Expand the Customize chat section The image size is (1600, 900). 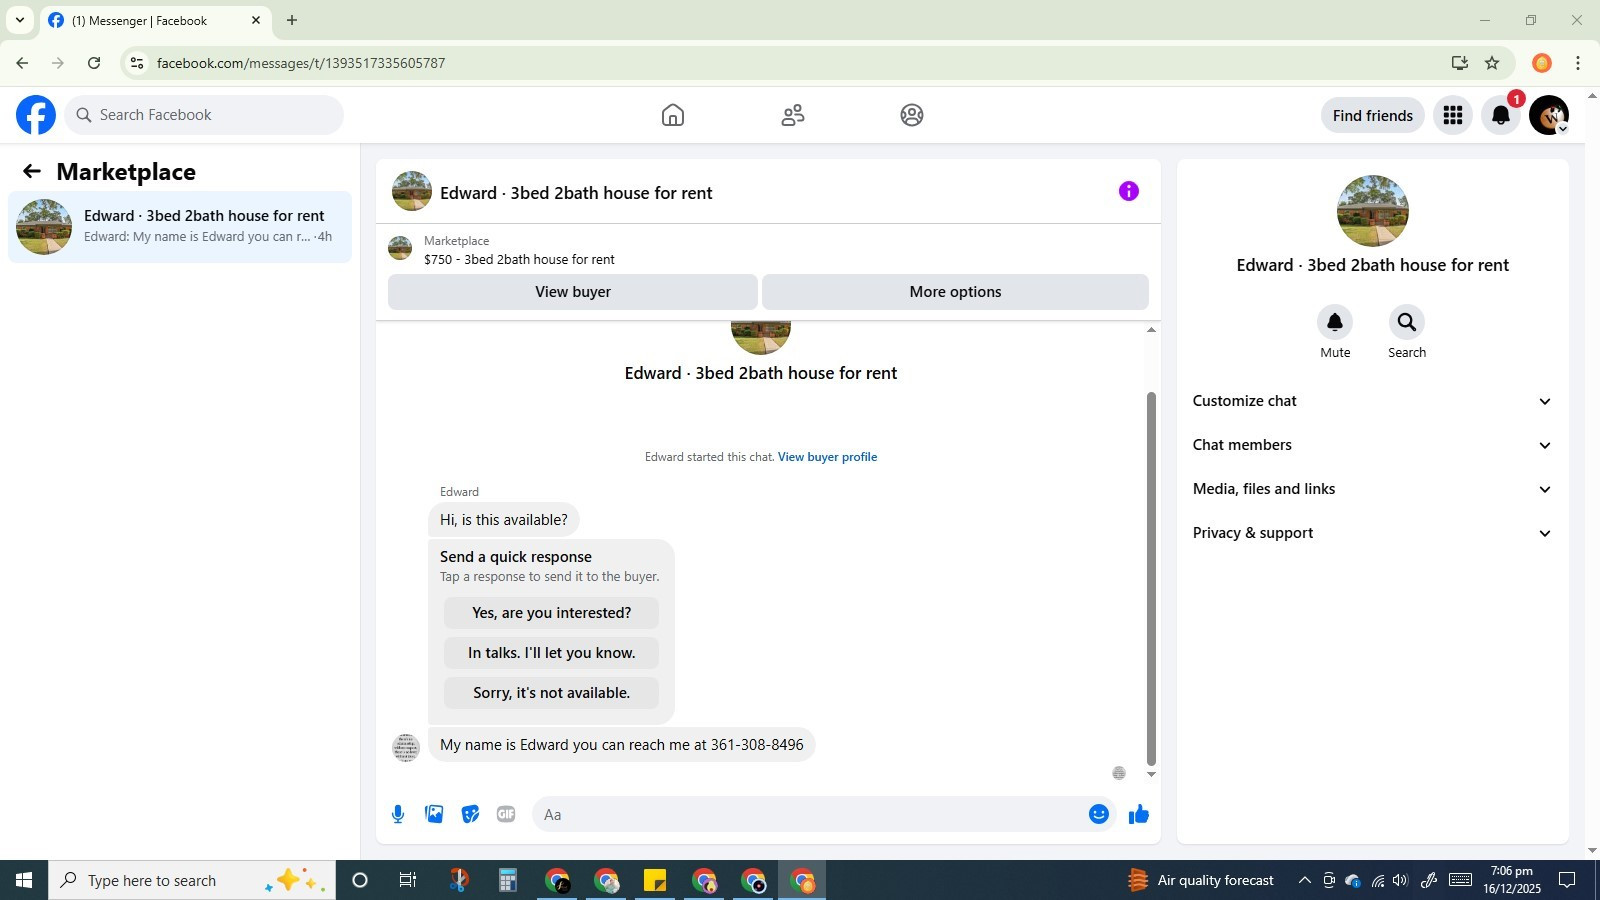click(x=1372, y=401)
